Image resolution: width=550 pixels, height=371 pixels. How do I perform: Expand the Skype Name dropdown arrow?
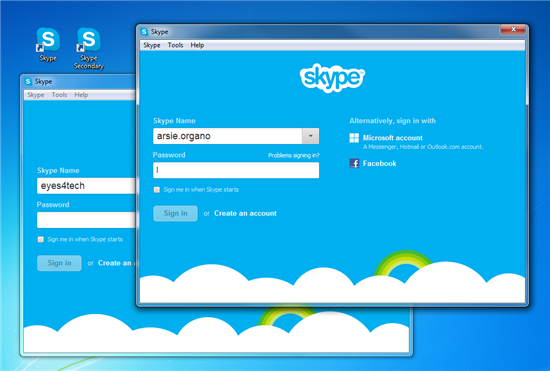click(x=310, y=136)
